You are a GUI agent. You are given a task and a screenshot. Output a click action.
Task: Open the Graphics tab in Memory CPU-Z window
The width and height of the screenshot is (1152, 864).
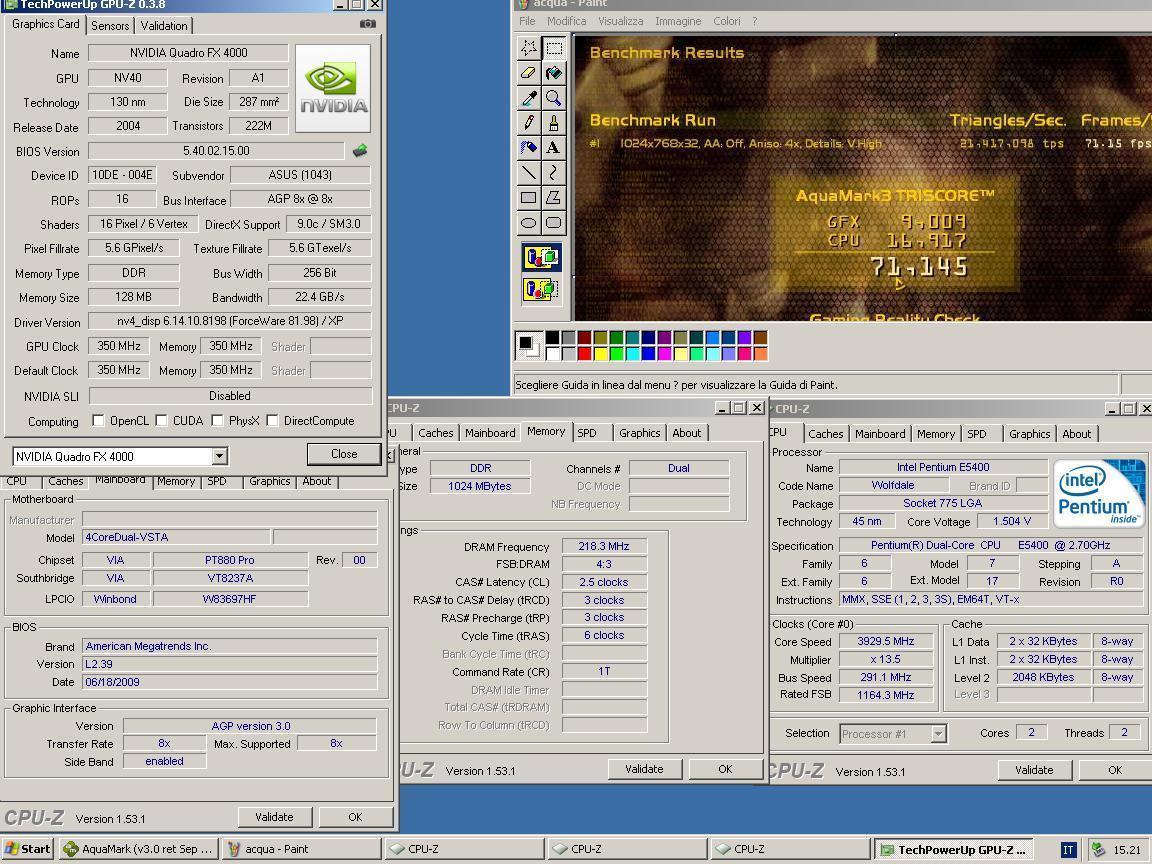point(639,433)
